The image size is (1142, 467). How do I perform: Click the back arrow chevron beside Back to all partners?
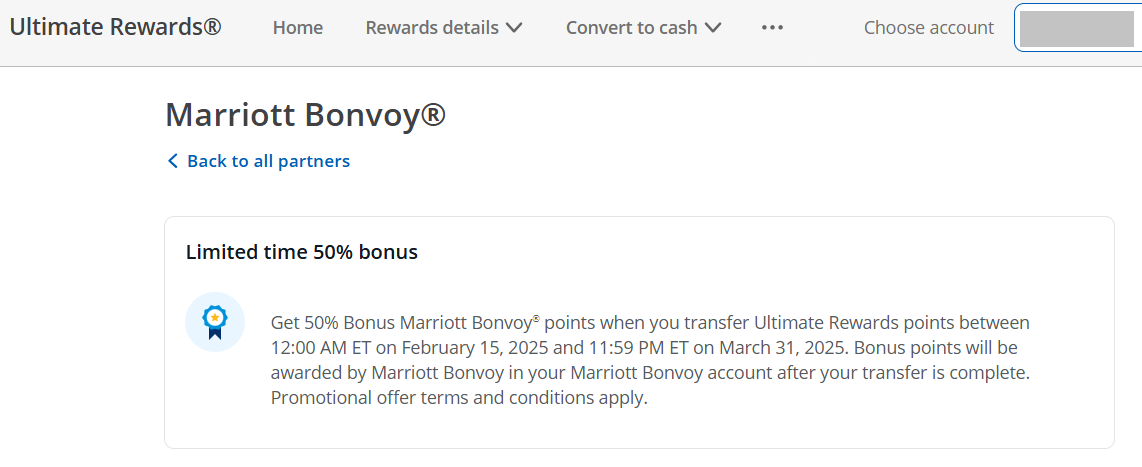[173, 161]
